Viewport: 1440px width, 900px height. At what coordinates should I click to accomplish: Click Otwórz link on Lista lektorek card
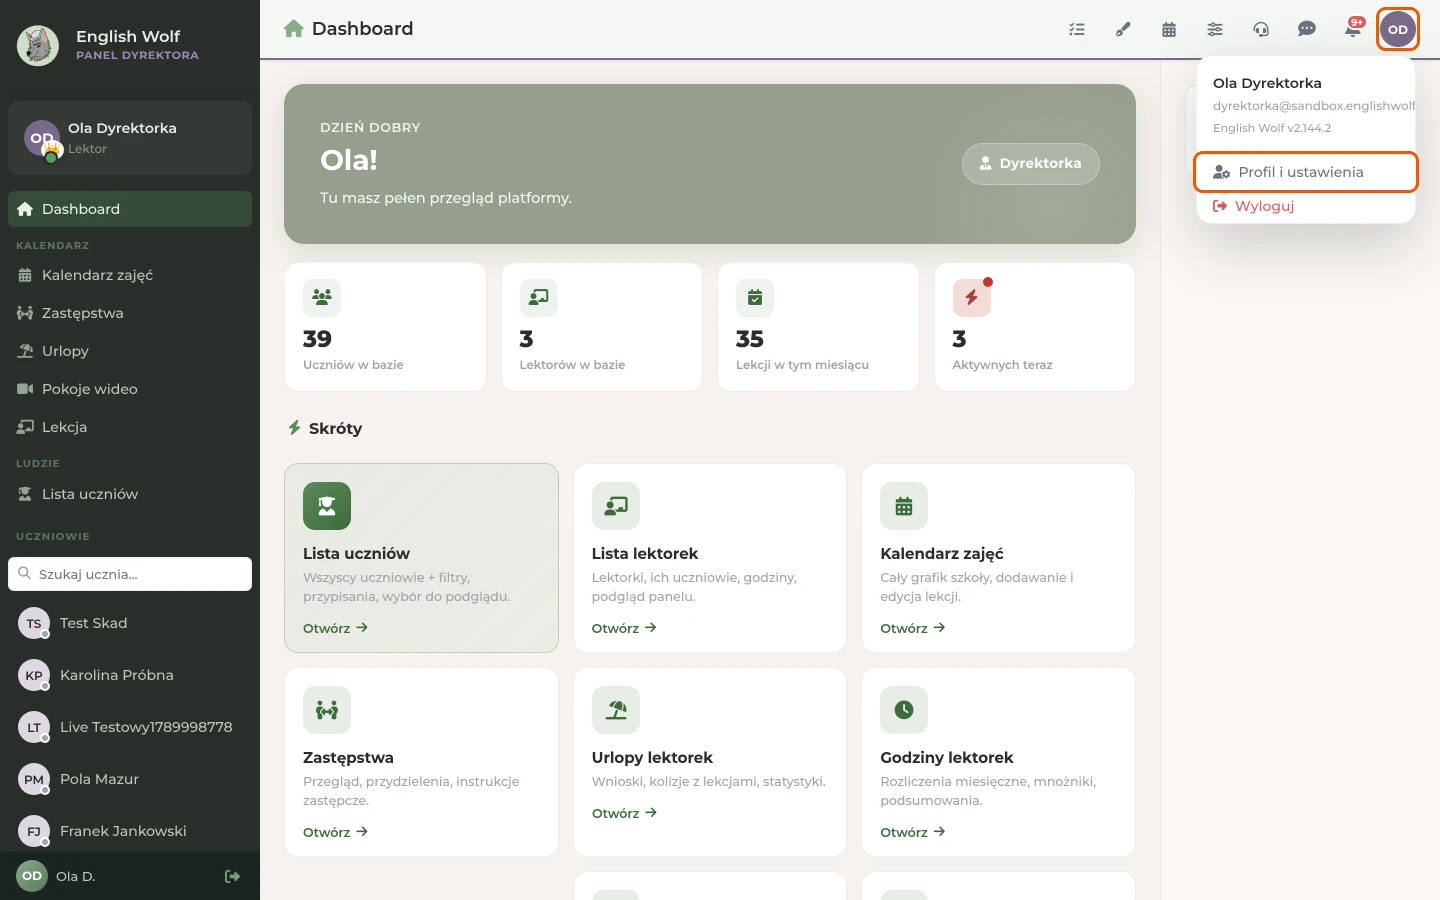[624, 628]
